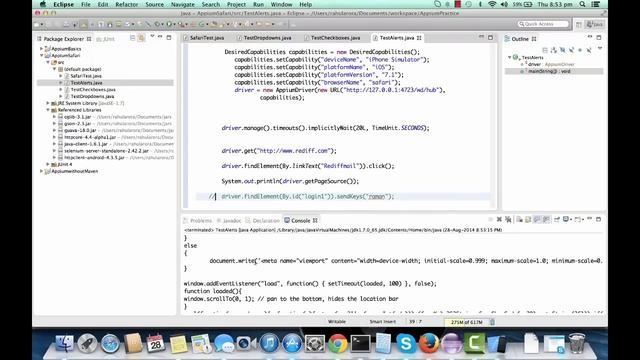
Task: Open Terminal from the Dock
Action: click(x=360, y=343)
